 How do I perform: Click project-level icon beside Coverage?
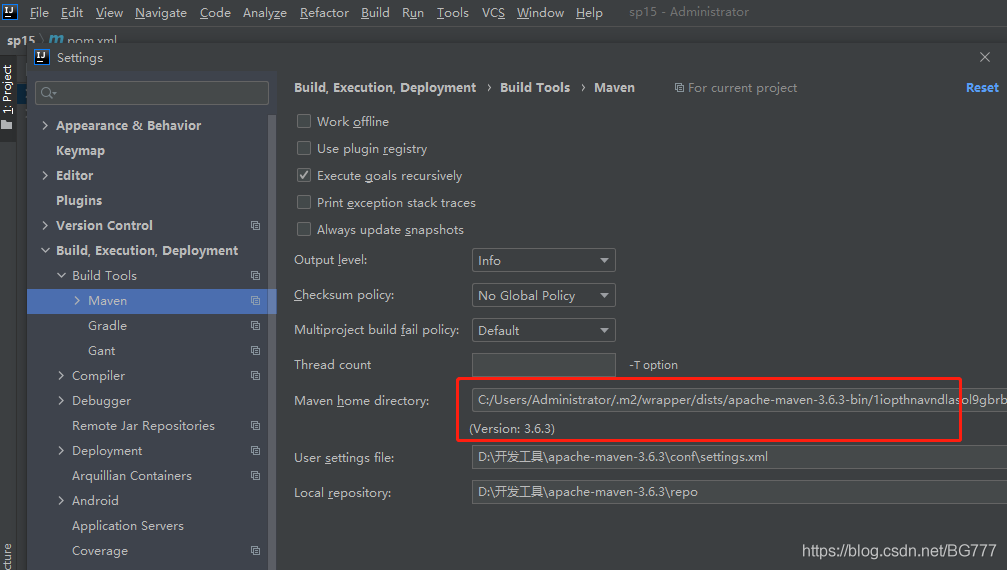pos(256,551)
